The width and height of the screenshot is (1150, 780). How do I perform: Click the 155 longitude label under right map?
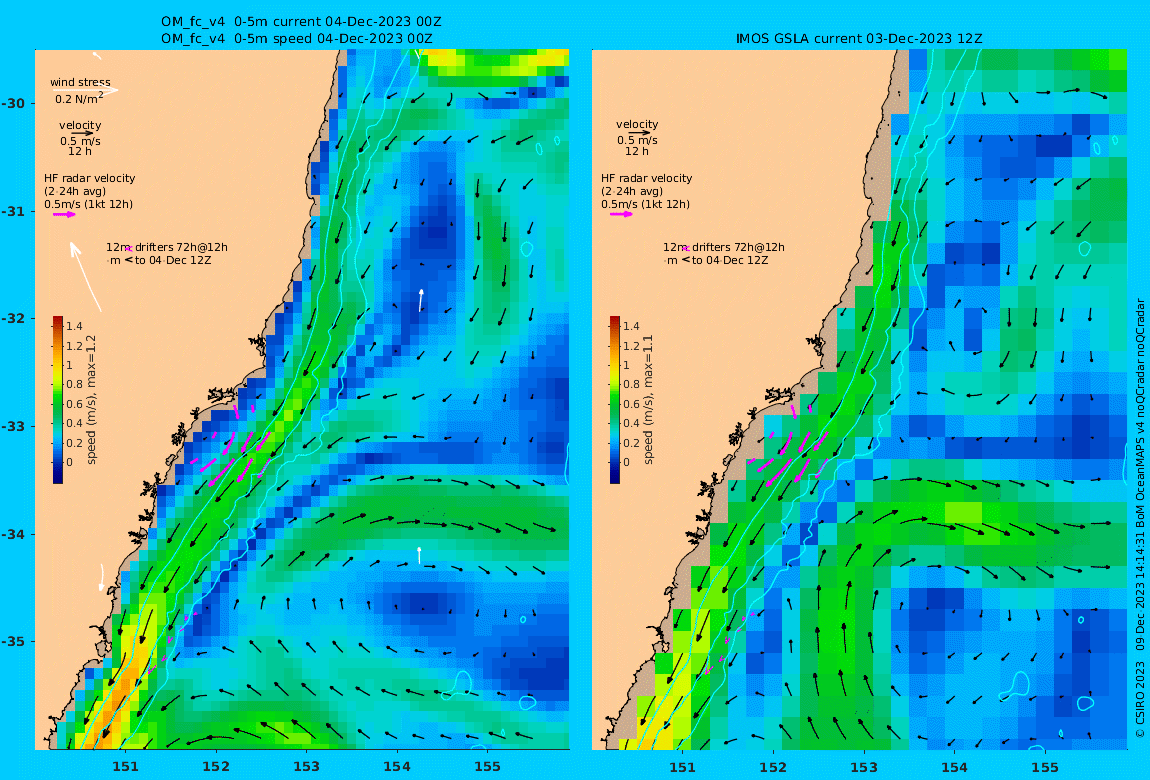[1044, 767]
